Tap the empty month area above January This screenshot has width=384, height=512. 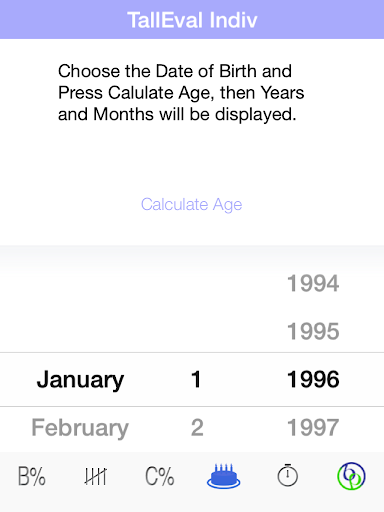coord(80,308)
